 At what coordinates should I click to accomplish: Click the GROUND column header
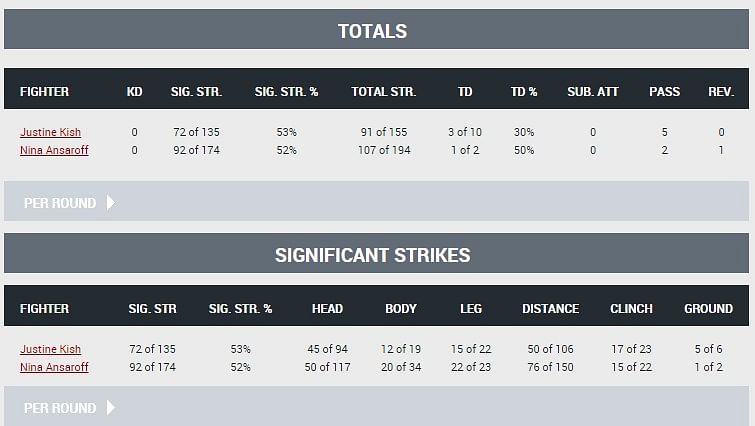click(x=708, y=309)
